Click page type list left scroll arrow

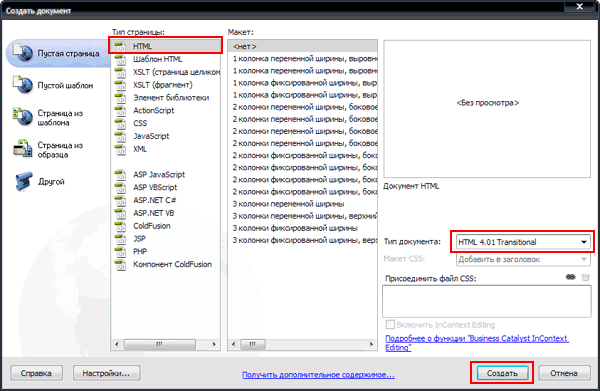(x=117, y=344)
